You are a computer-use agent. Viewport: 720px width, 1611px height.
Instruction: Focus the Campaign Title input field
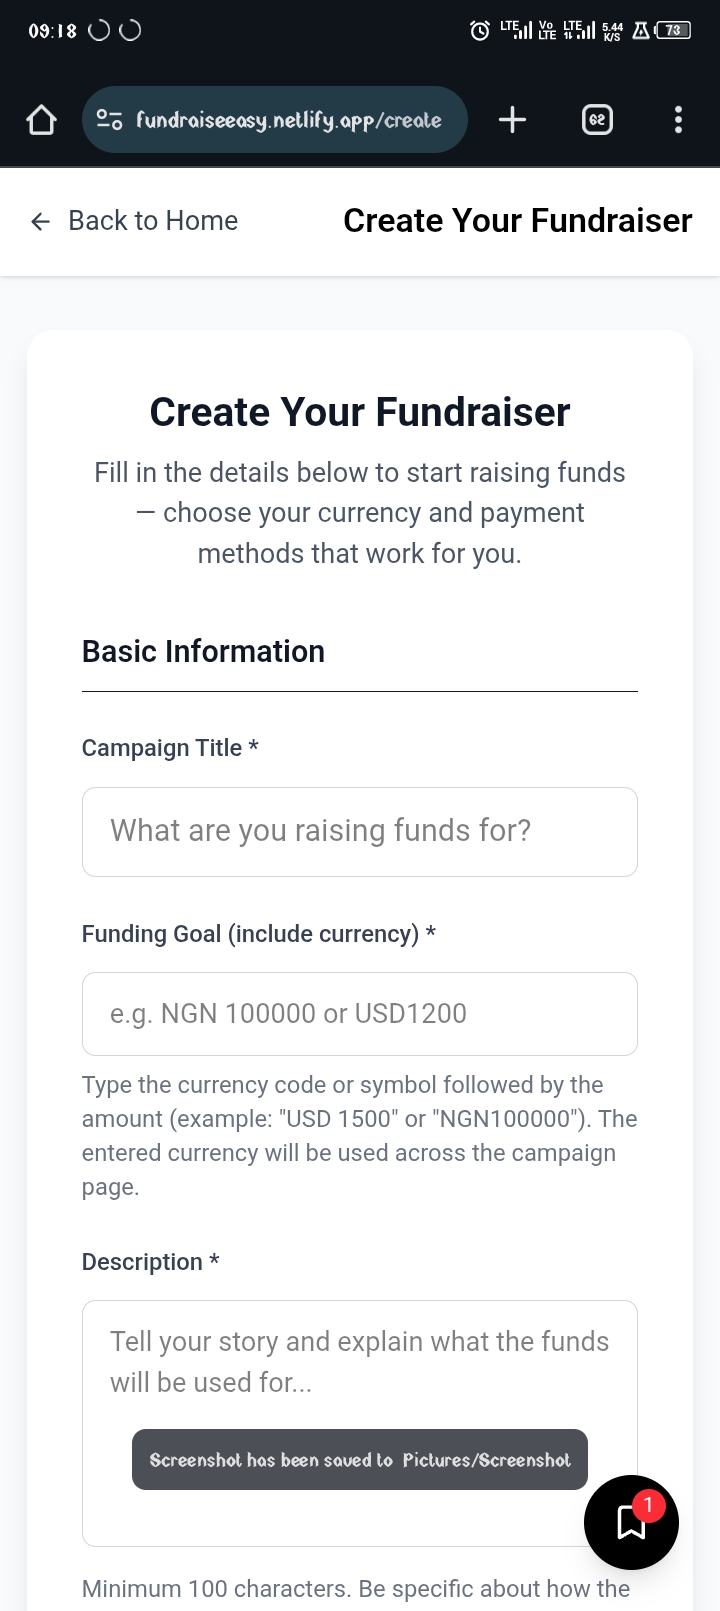tap(360, 832)
